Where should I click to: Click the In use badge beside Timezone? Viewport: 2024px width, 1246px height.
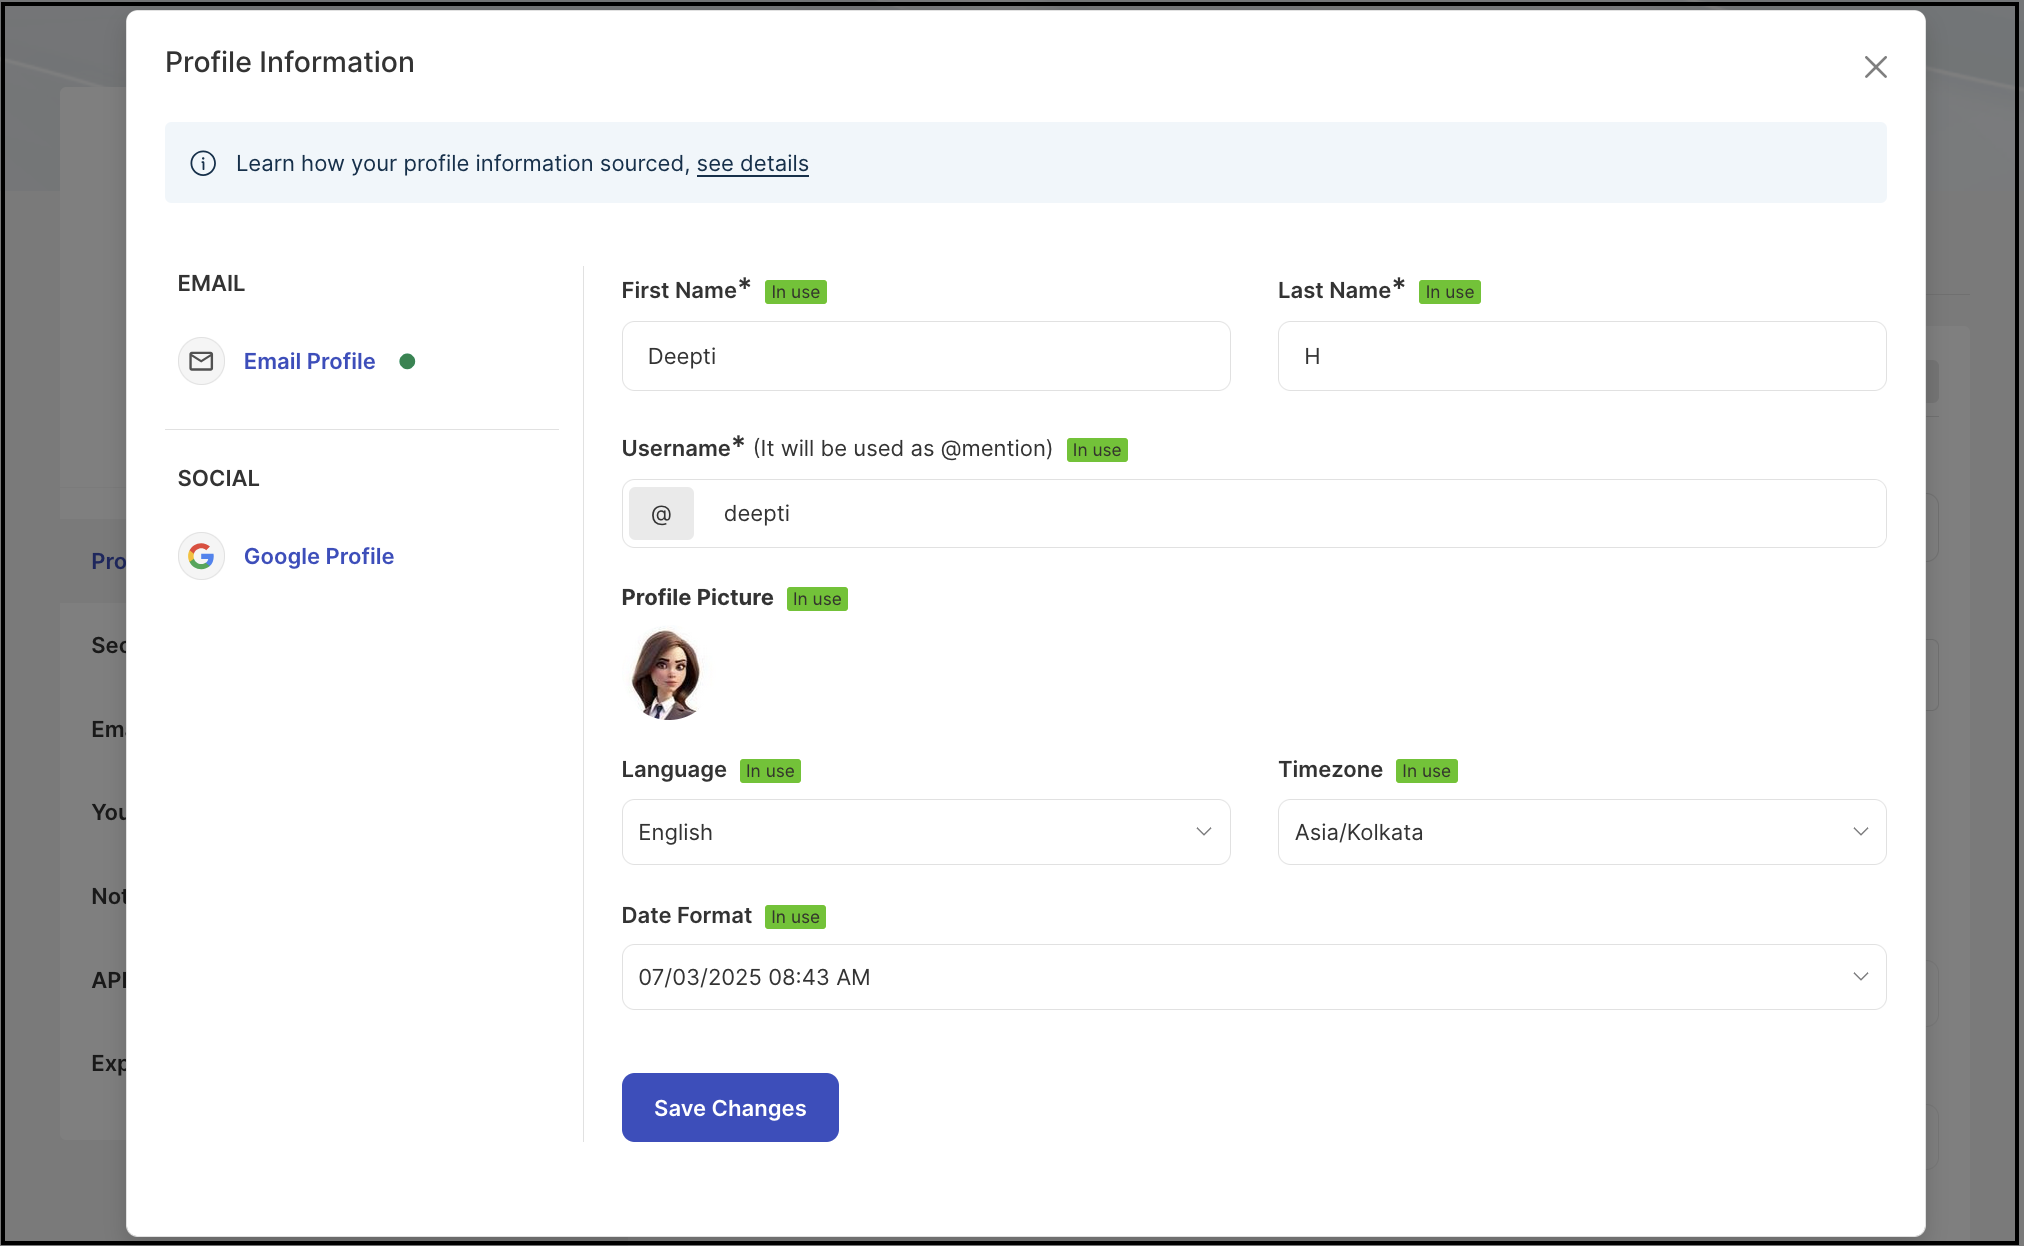[1426, 771]
